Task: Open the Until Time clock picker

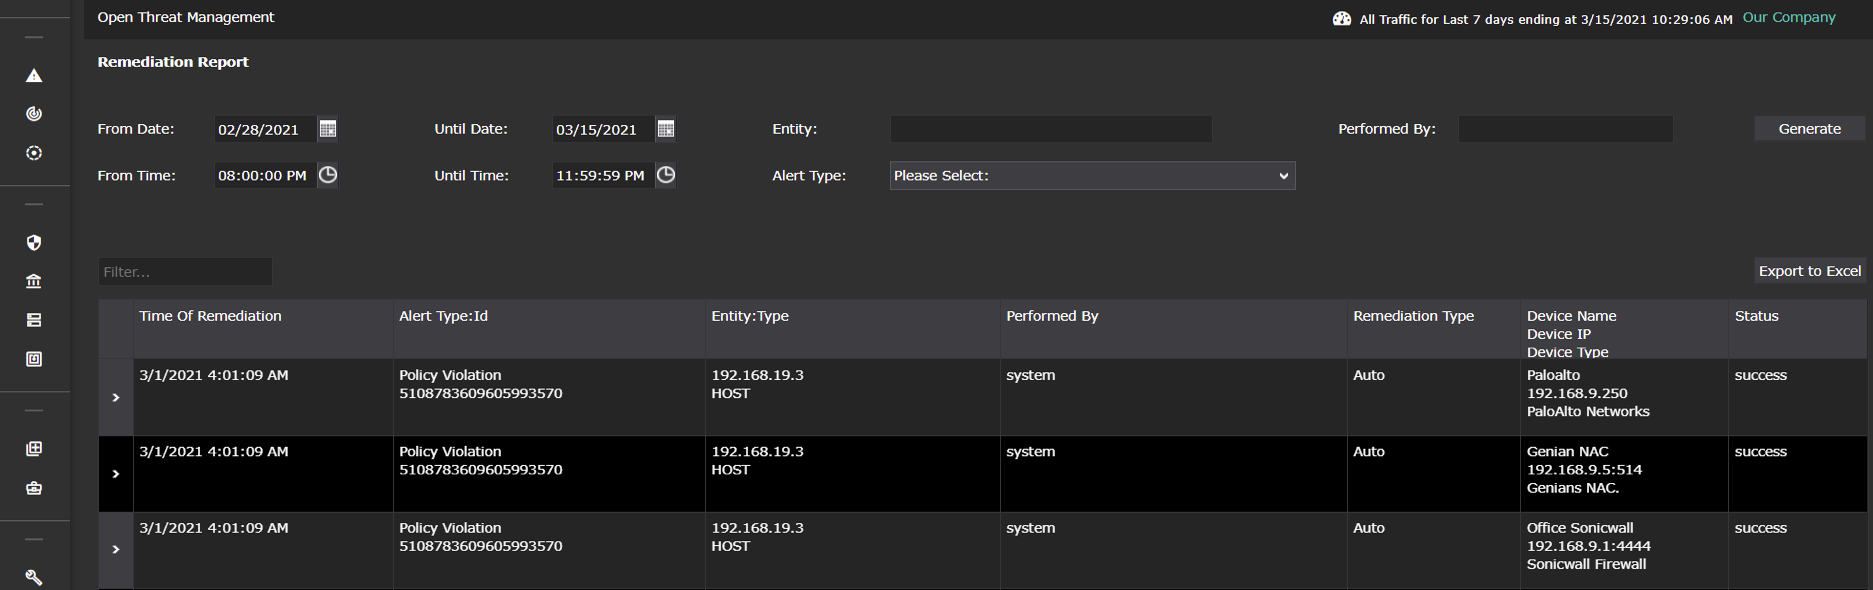Action: point(666,175)
